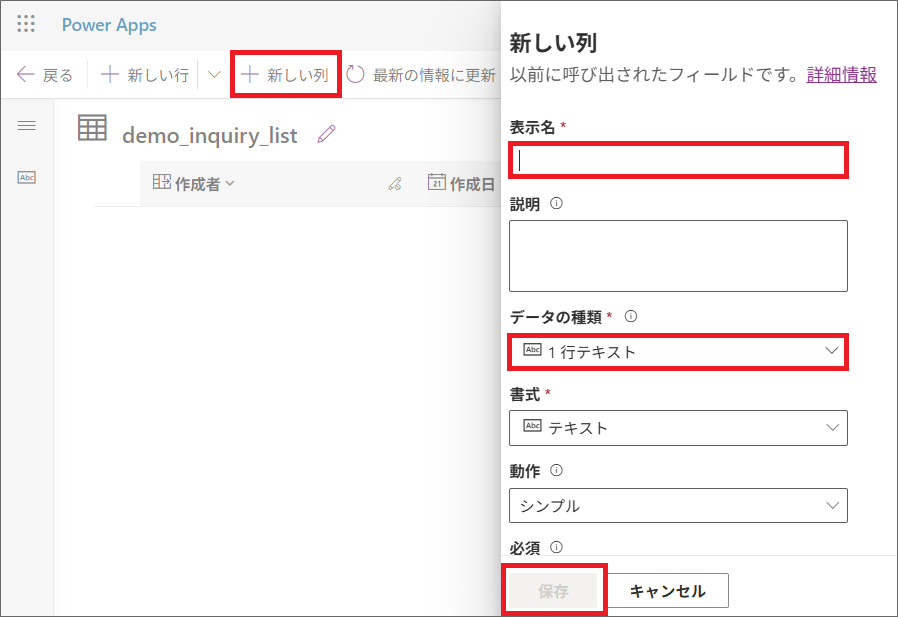Click the table grid icon beside demo_inquiry_list
The image size is (898, 617).
pos(92,128)
